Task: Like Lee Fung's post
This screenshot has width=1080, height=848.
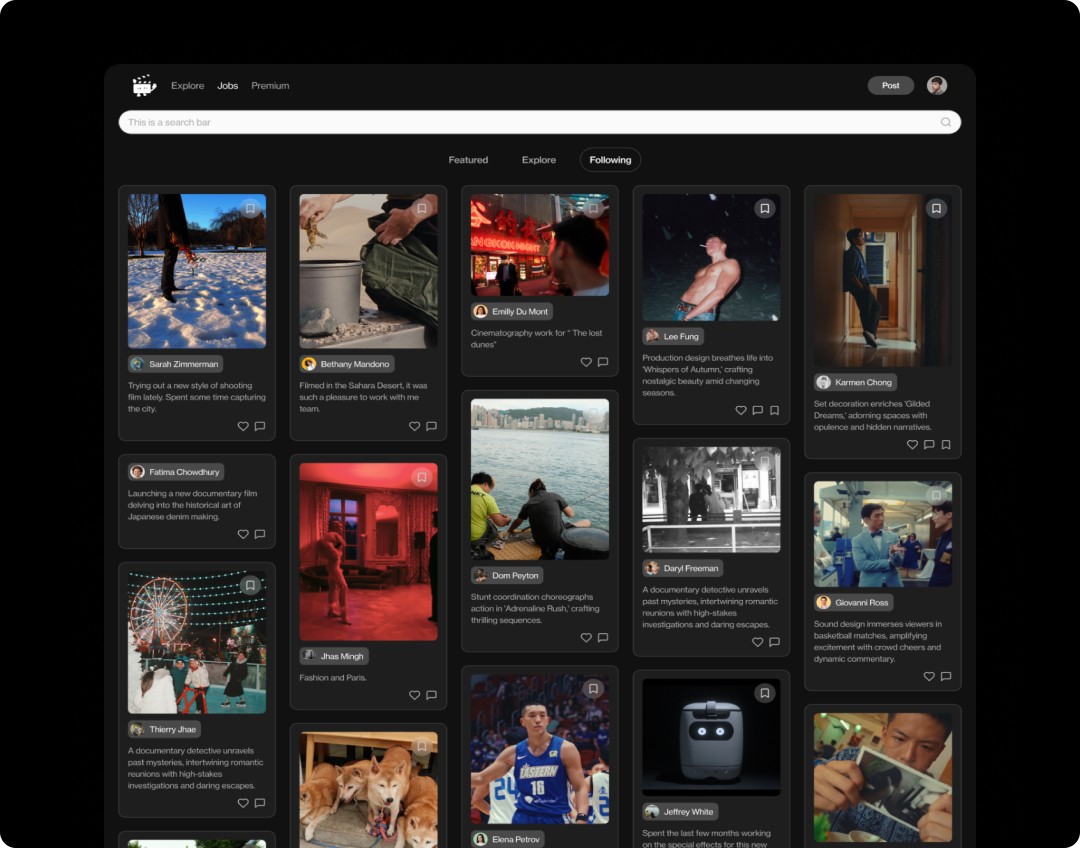Action: click(741, 411)
